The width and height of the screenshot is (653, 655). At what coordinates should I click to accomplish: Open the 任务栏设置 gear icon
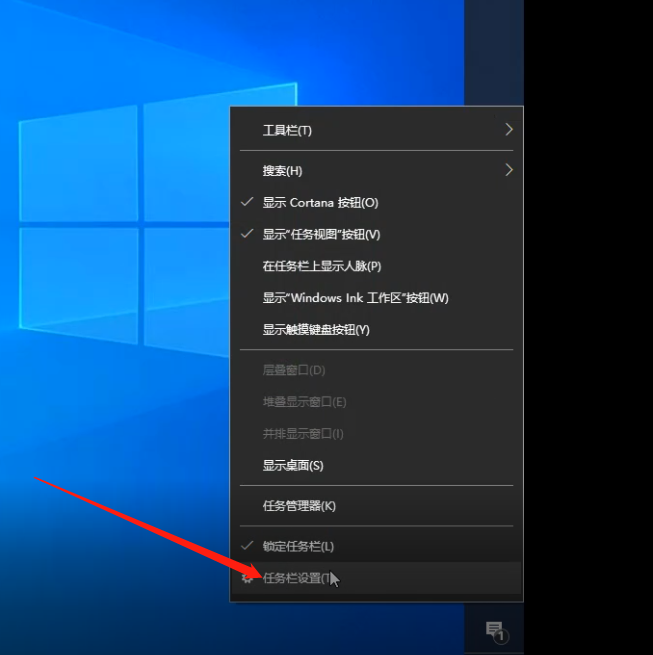(x=247, y=577)
